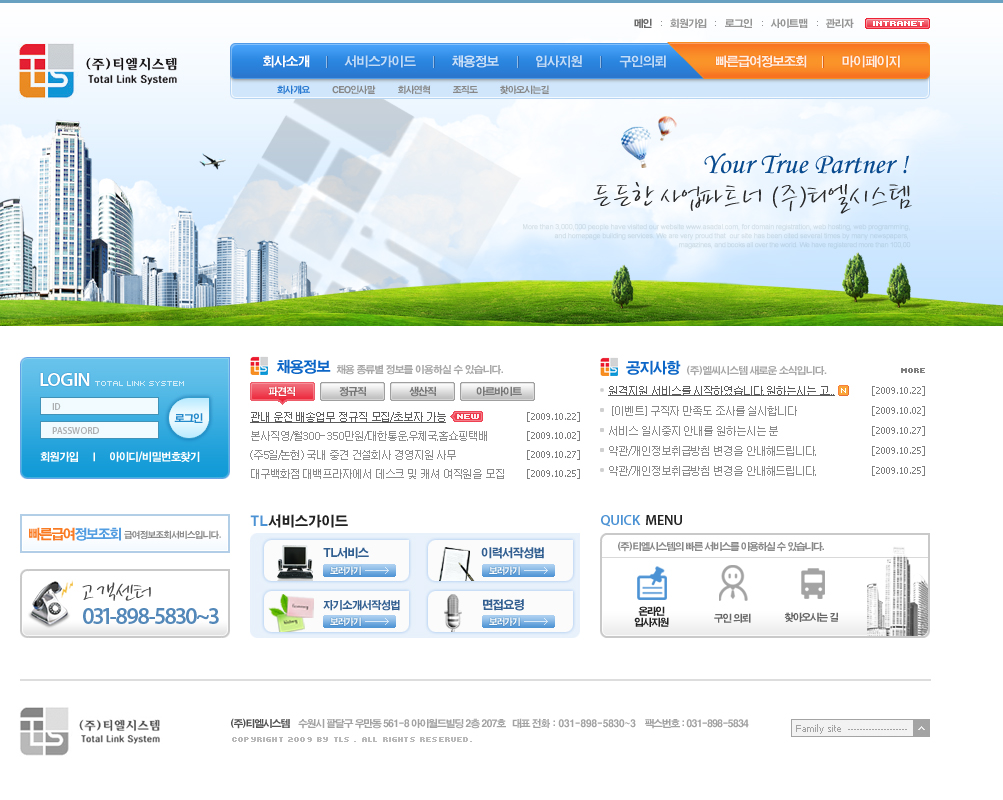Click the ID input field
The width and height of the screenshot is (1003, 800).
99,406
